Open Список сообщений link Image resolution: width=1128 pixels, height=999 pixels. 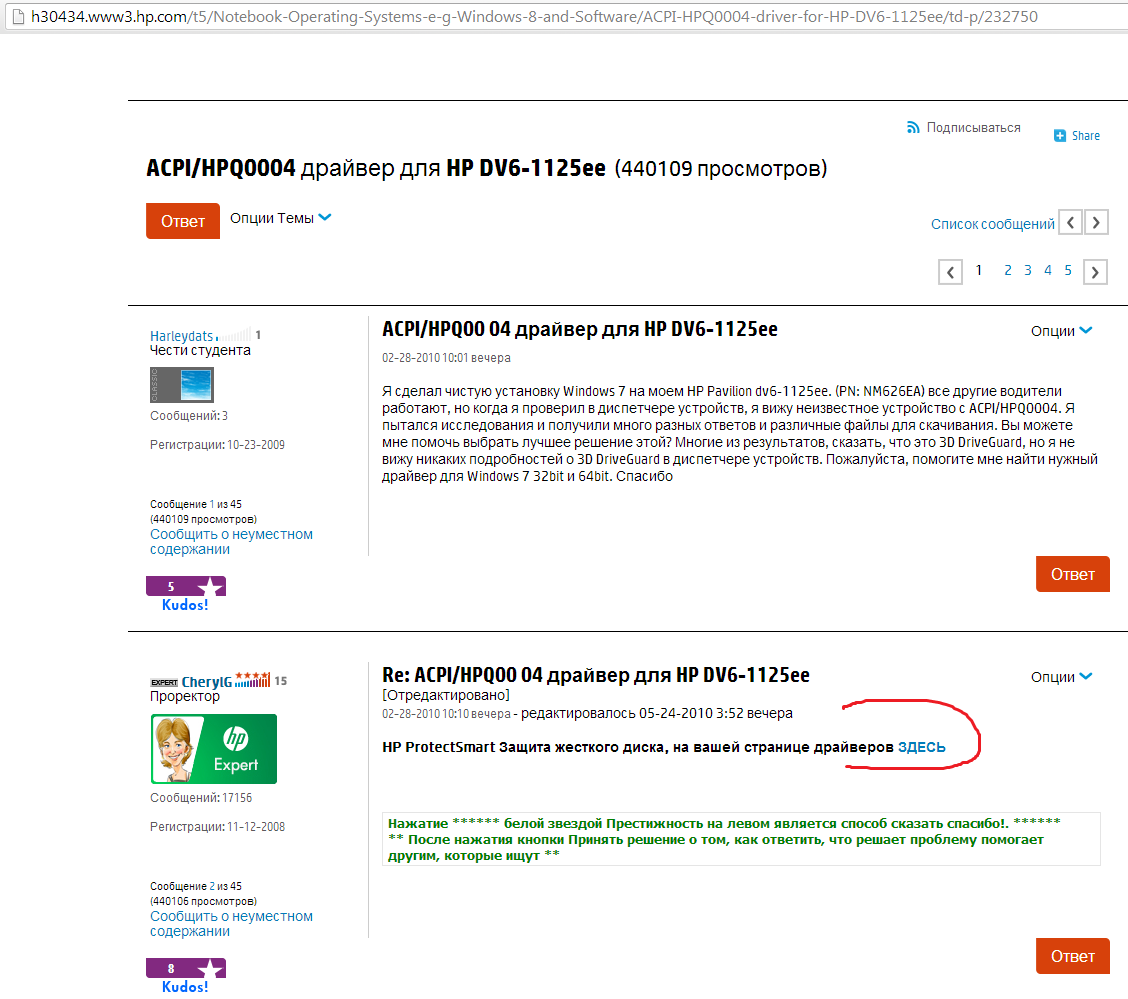pyautogui.click(x=993, y=224)
